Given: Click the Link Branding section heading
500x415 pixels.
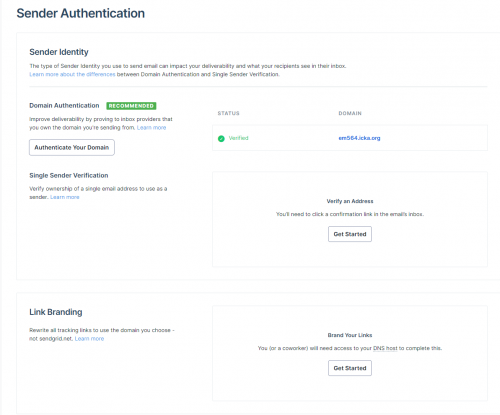Looking at the screenshot, I should coord(56,312).
